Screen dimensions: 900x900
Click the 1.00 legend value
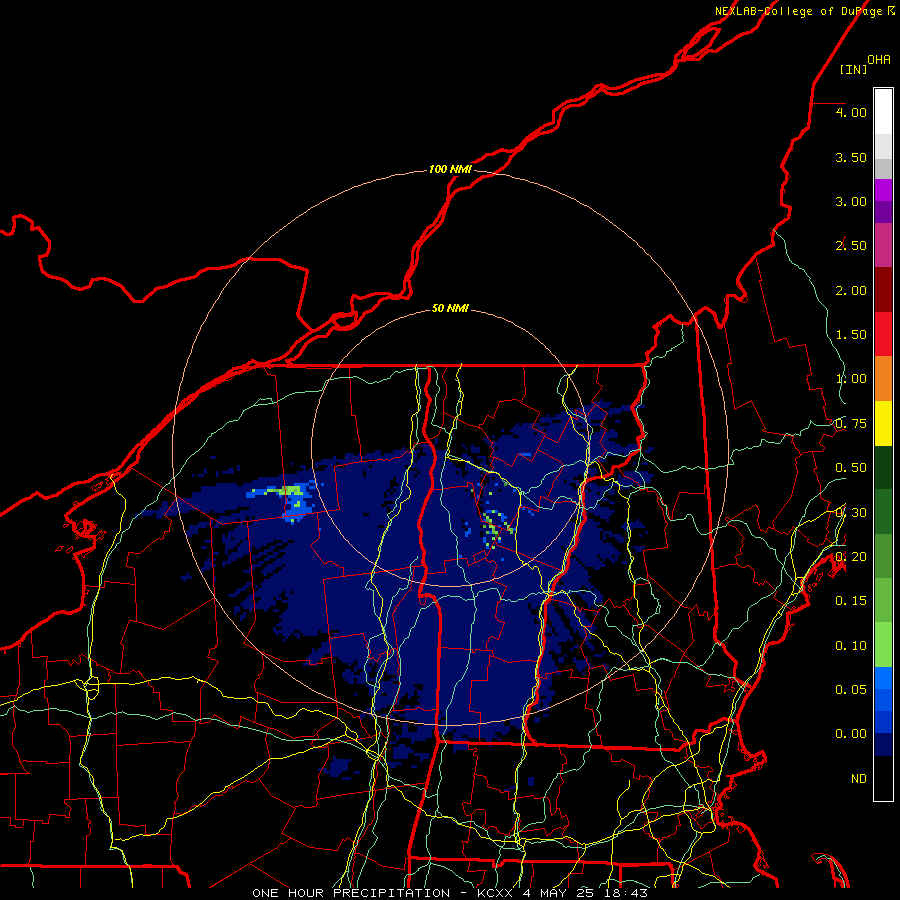click(851, 379)
